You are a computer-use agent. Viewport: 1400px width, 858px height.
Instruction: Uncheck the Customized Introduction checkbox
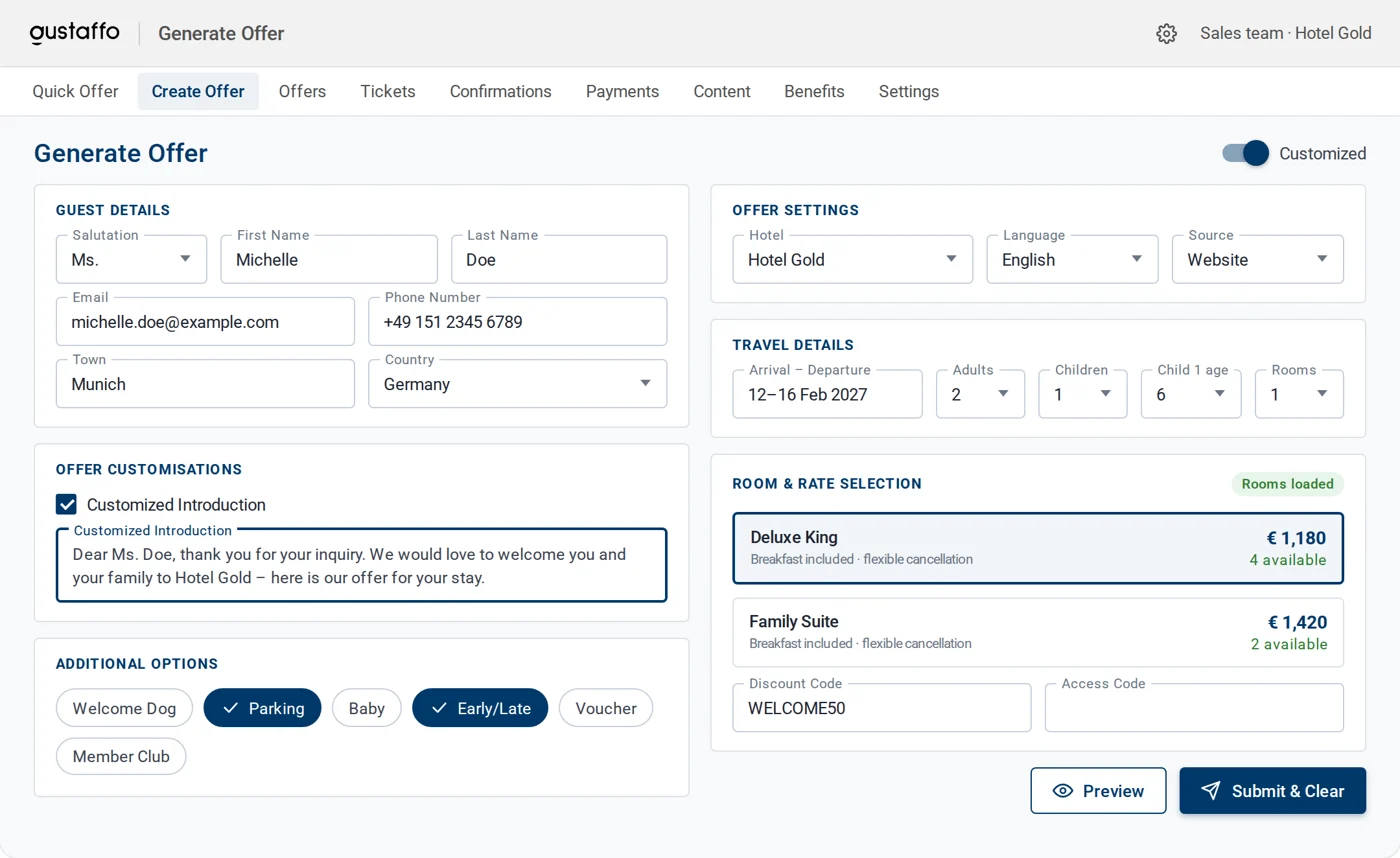[x=67, y=505]
